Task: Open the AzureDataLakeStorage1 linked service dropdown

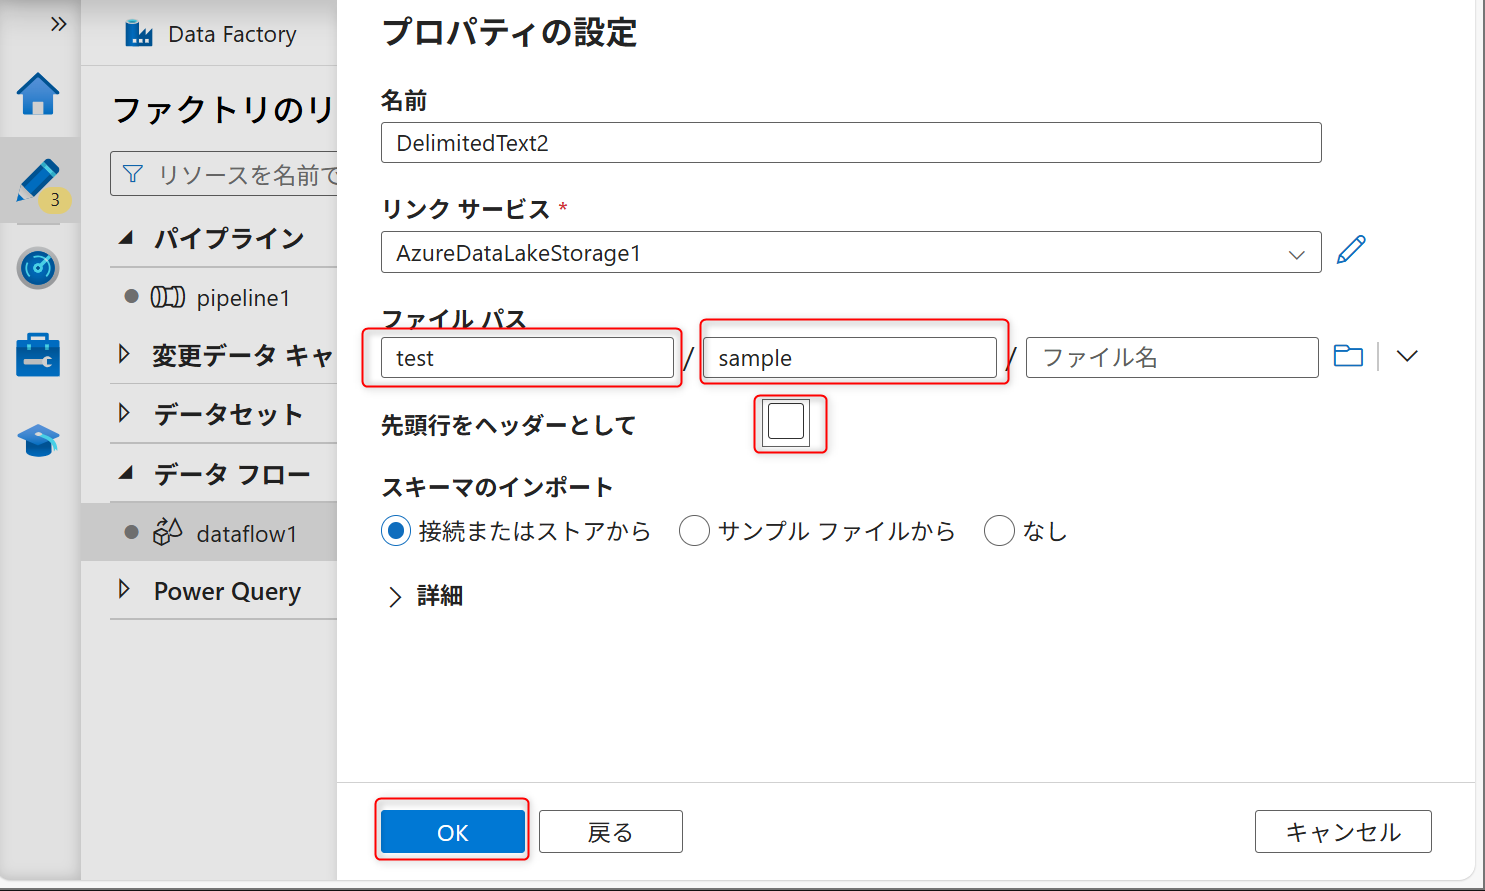Action: point(1295,252)
